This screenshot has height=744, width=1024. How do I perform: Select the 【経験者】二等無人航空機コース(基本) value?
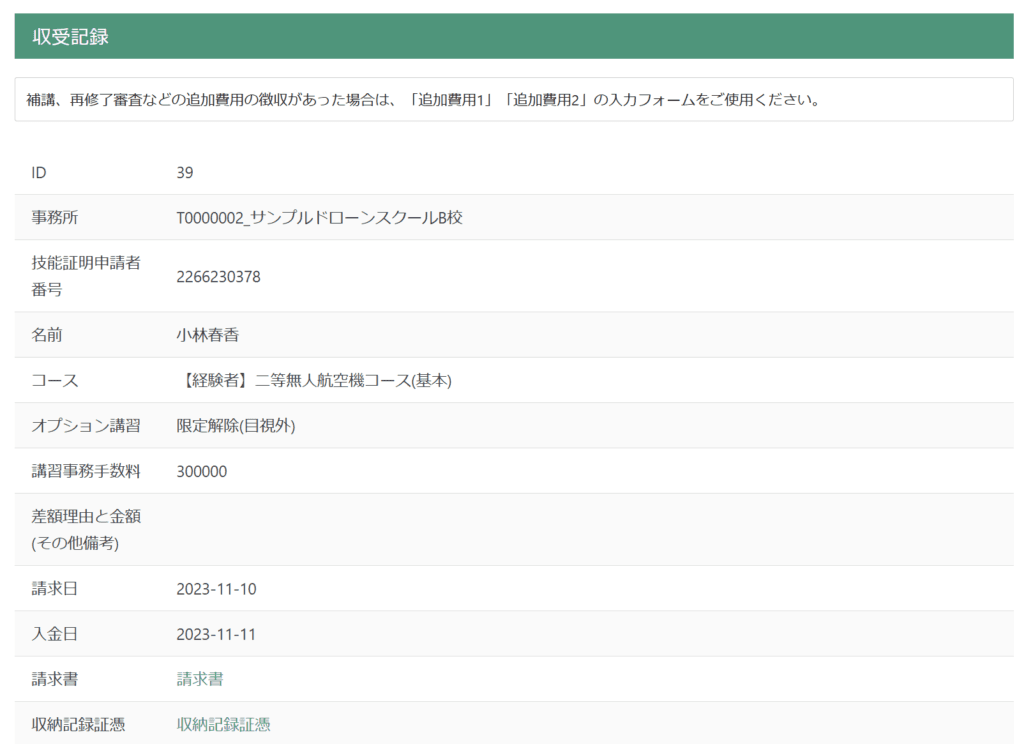pos(314,380)
